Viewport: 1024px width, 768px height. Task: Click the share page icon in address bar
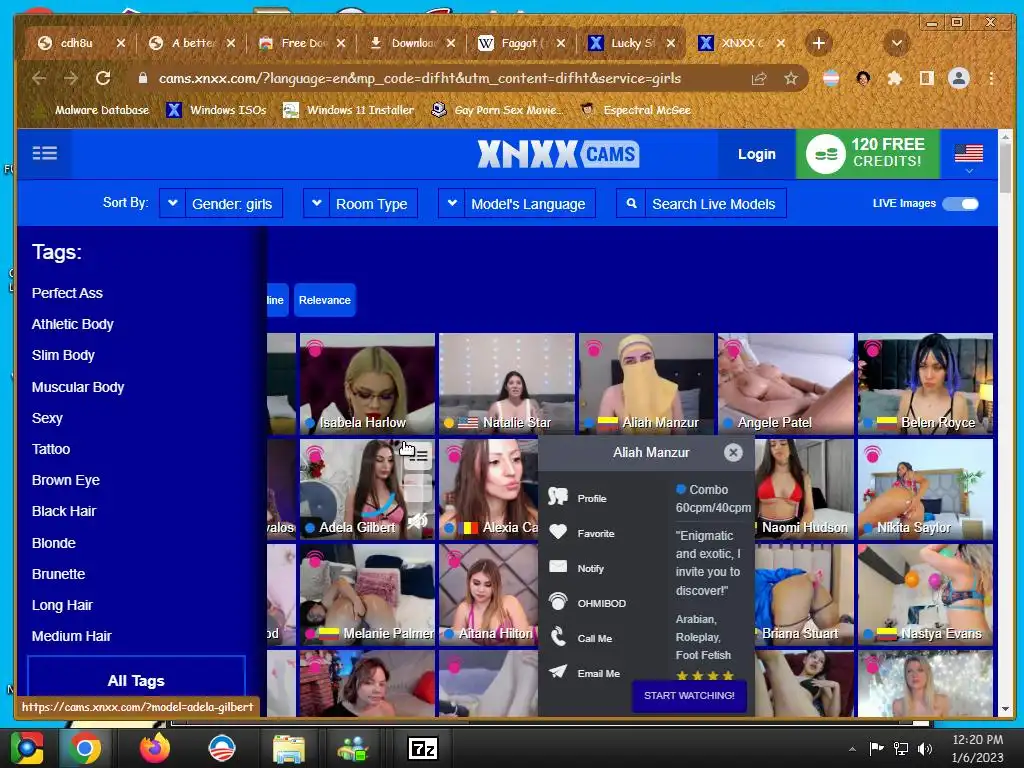click(759, 78)
